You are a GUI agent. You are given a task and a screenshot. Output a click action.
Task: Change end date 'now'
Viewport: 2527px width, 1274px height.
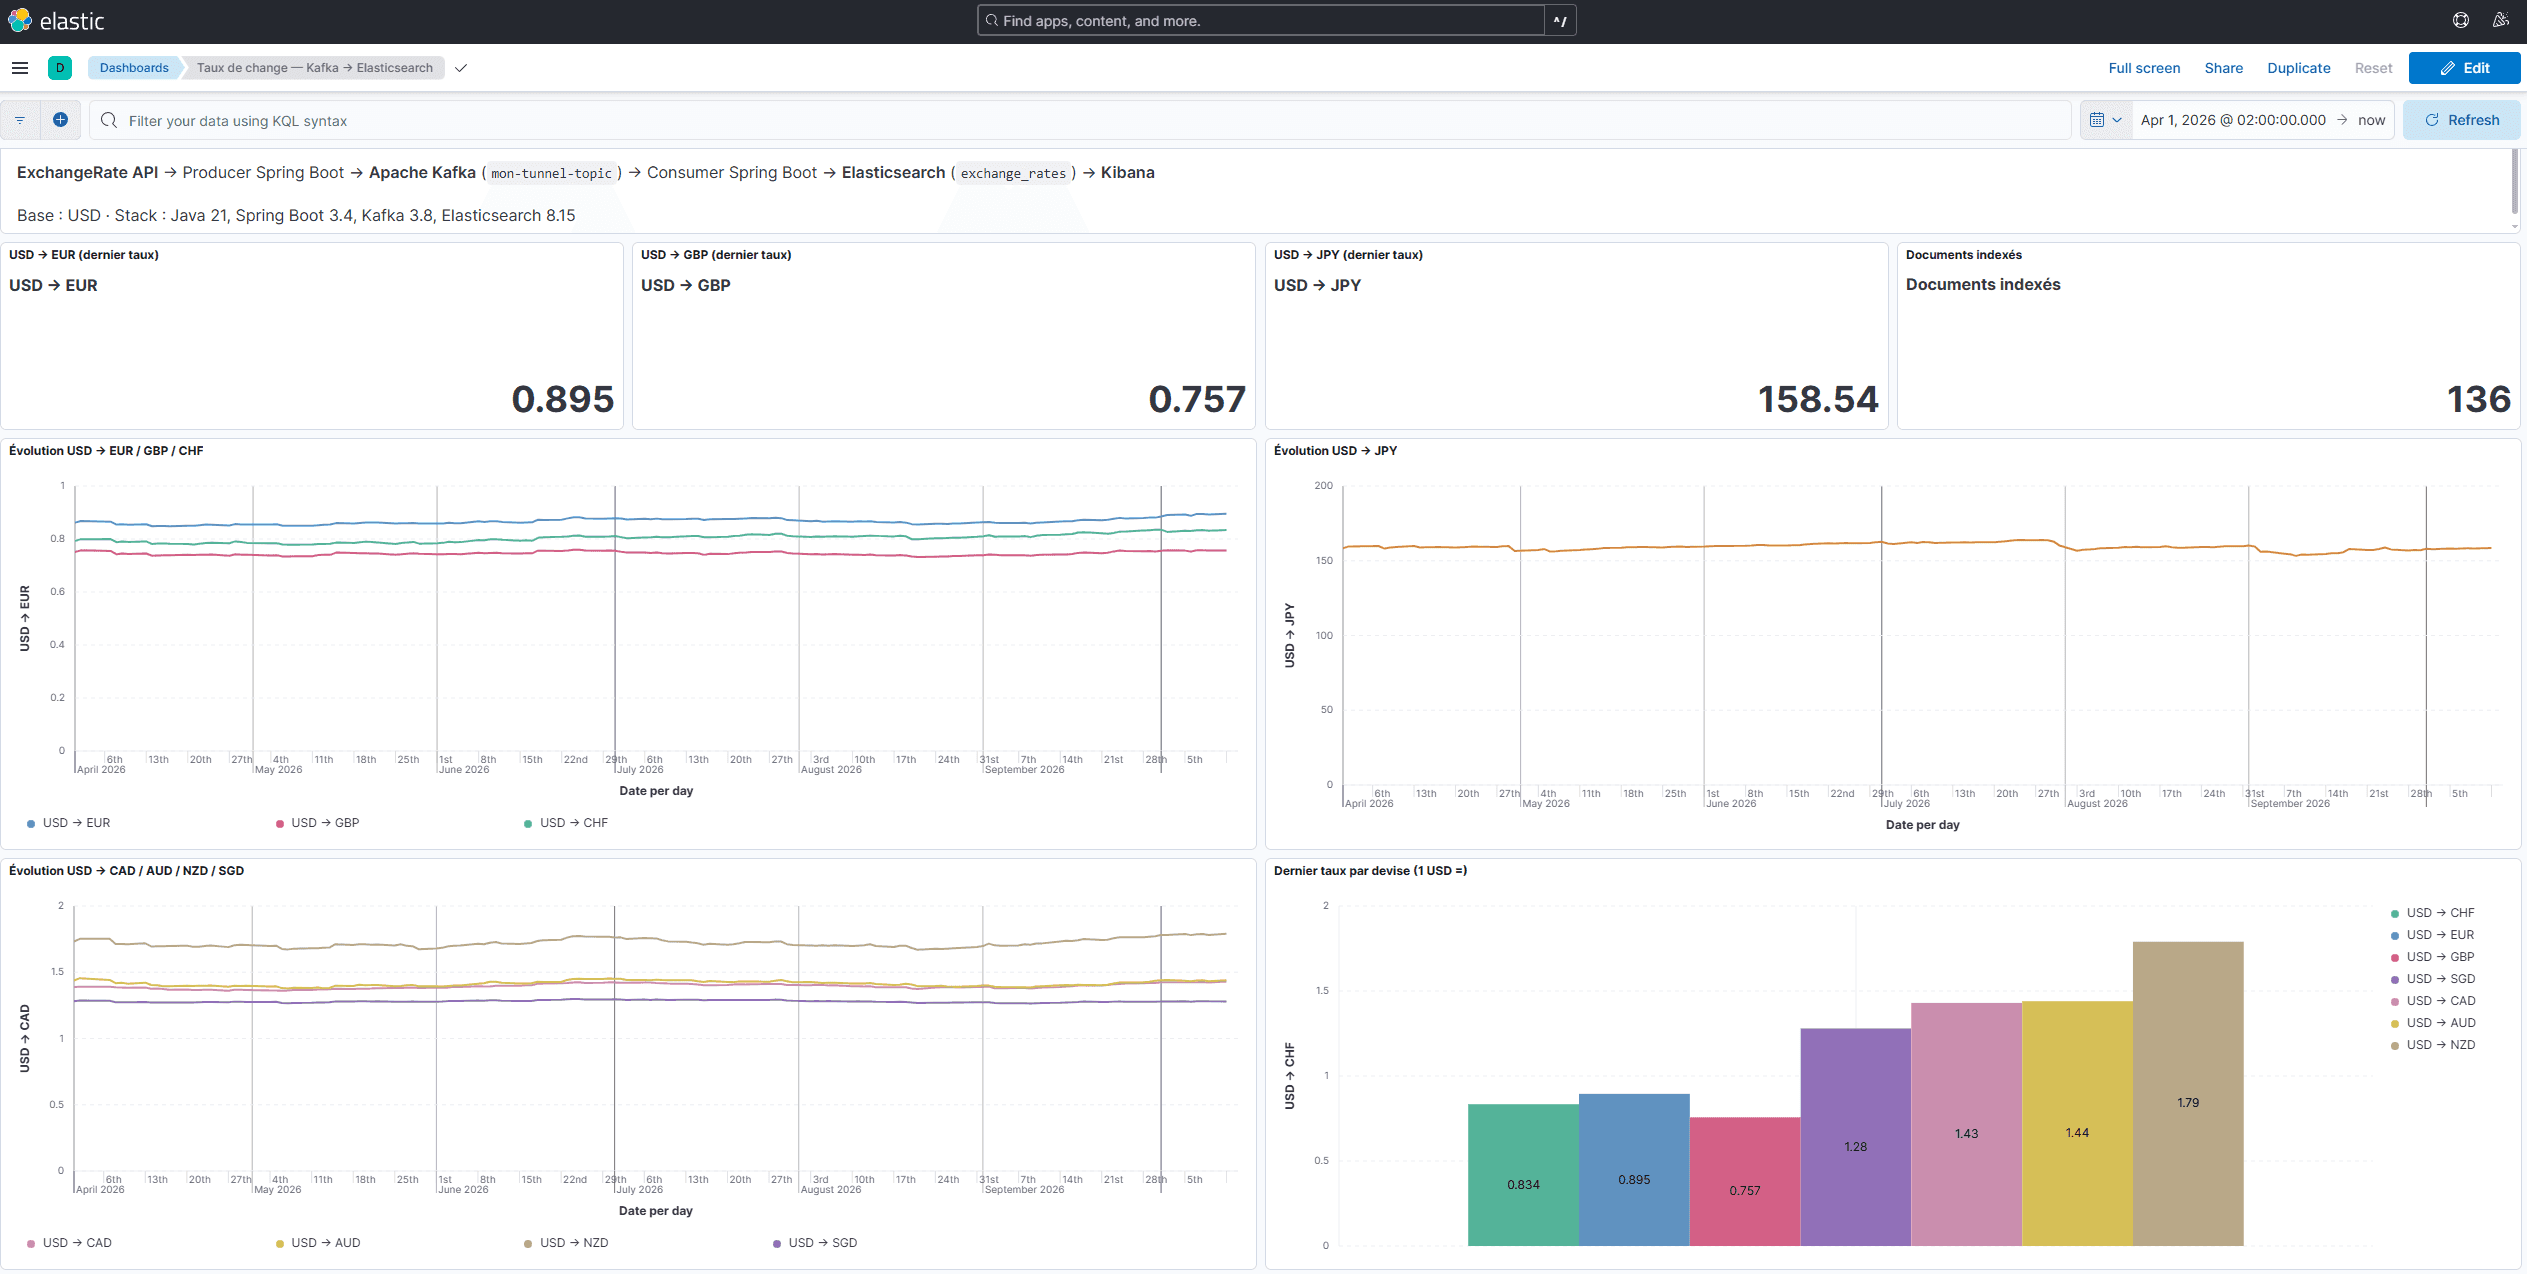[x=2371, y=120]
